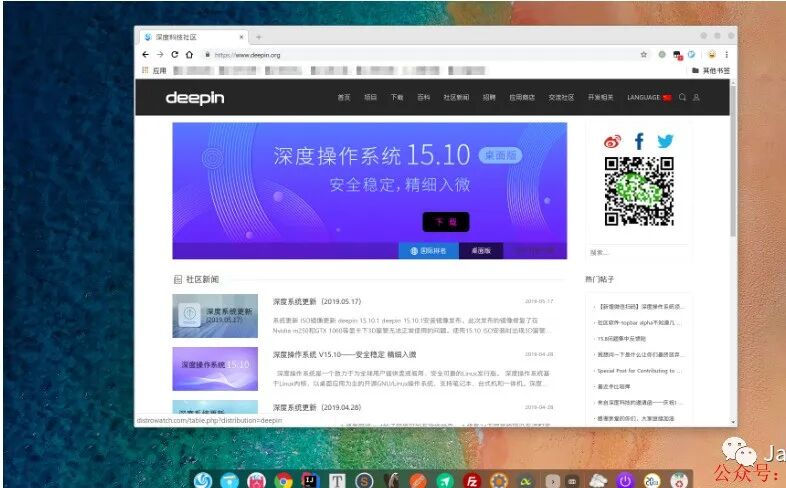Open the 深度系统更新 (2019.05.17) article link
Viewport: 786px width, 488px height.
click(x=317, y=301)
